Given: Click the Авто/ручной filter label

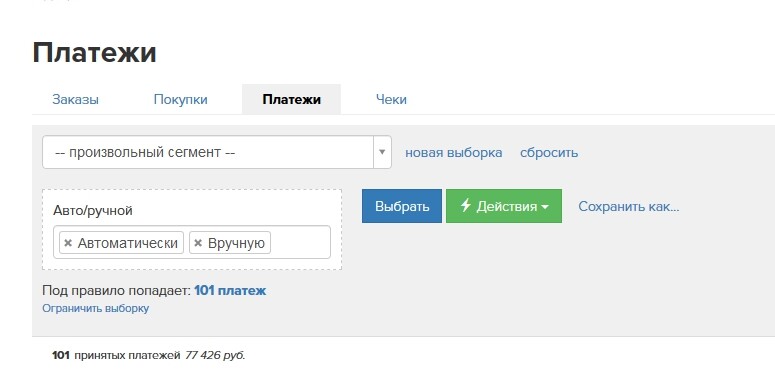Looking at the screenshot, I should click(93, 211).
